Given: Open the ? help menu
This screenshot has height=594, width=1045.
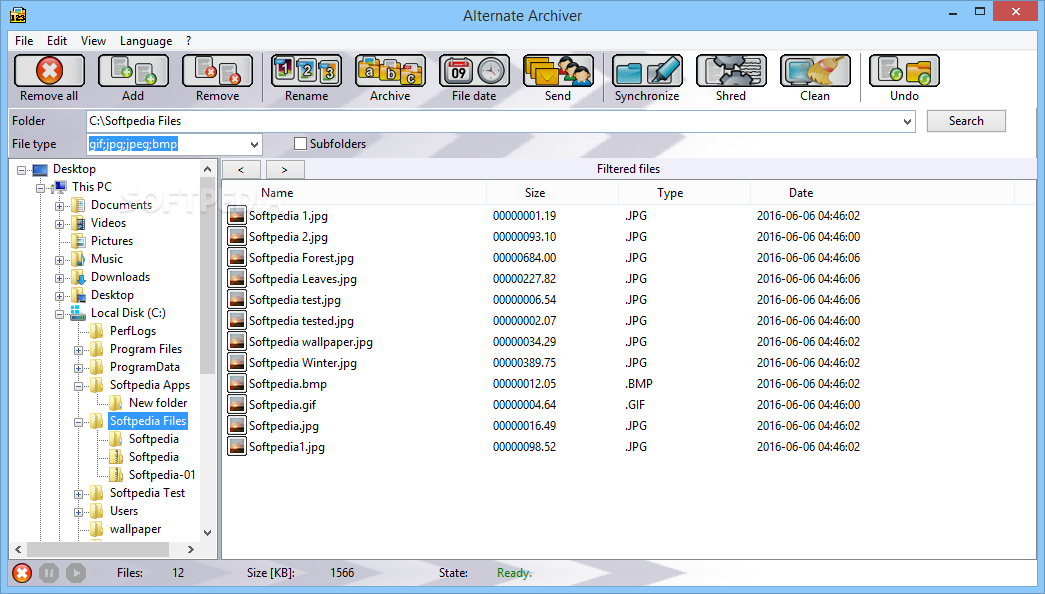Looking at the screenshot, I should click(189, 41).
